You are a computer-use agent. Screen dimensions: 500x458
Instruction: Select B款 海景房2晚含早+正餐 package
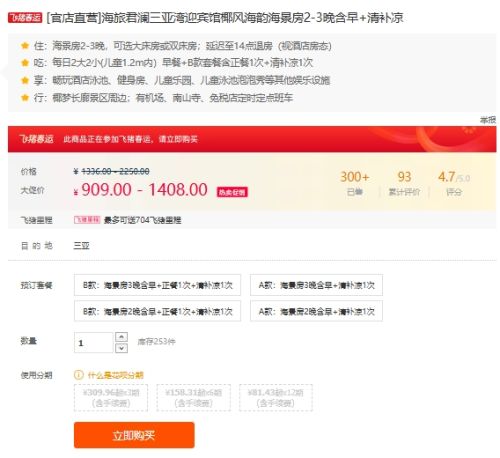[x=157, y=311]
